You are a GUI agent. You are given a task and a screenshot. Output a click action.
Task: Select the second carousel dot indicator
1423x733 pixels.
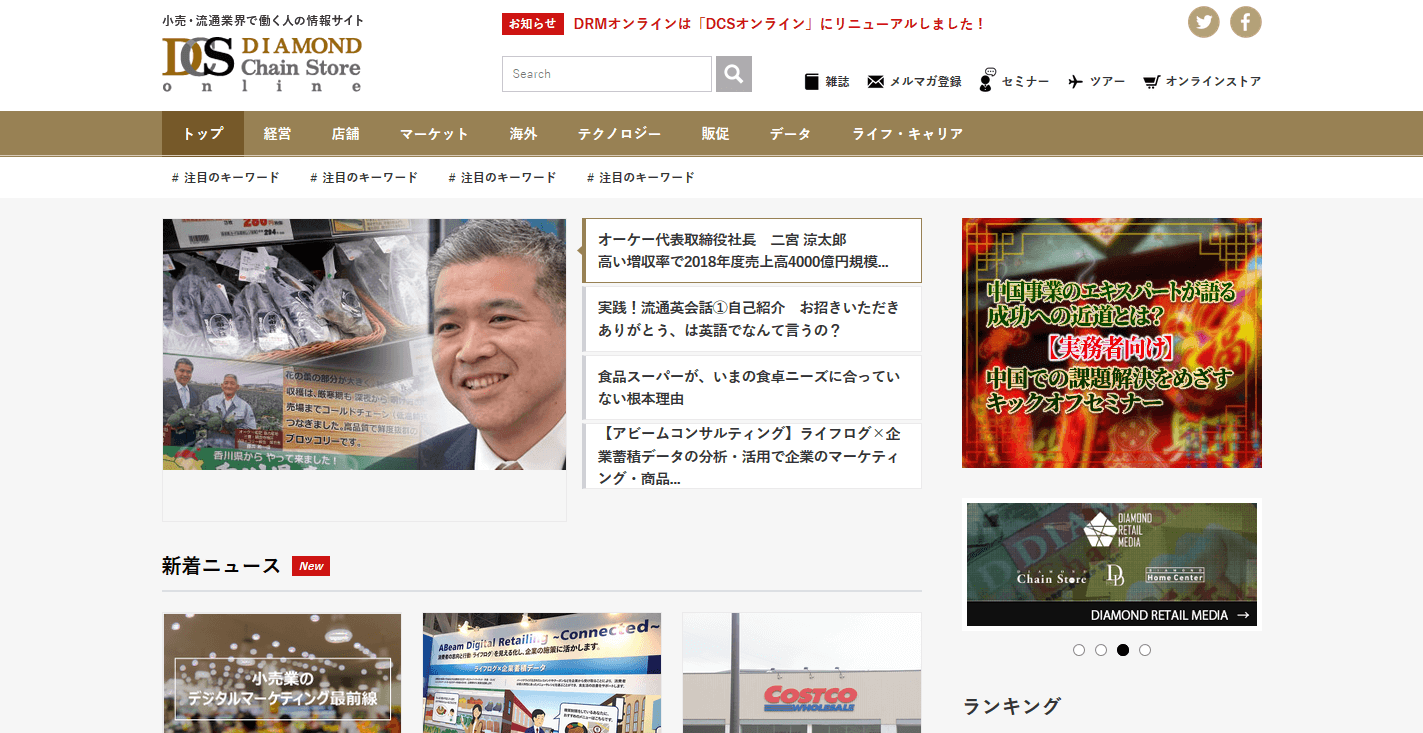[x=1101, y=650]
